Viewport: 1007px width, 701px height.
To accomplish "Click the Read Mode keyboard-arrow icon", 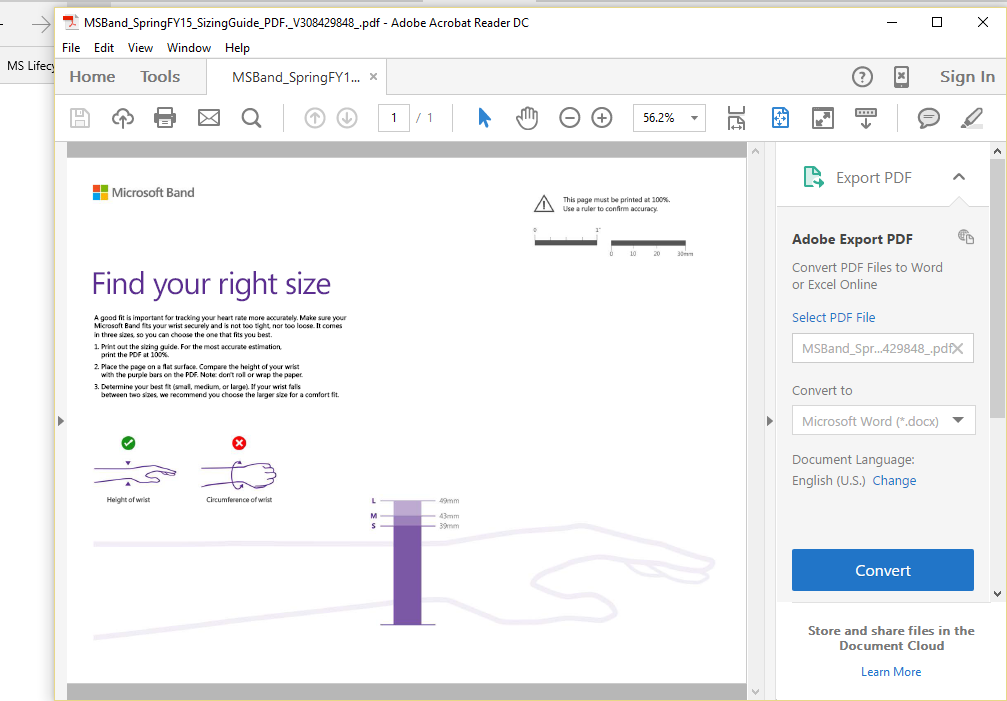I will point(866,118).
